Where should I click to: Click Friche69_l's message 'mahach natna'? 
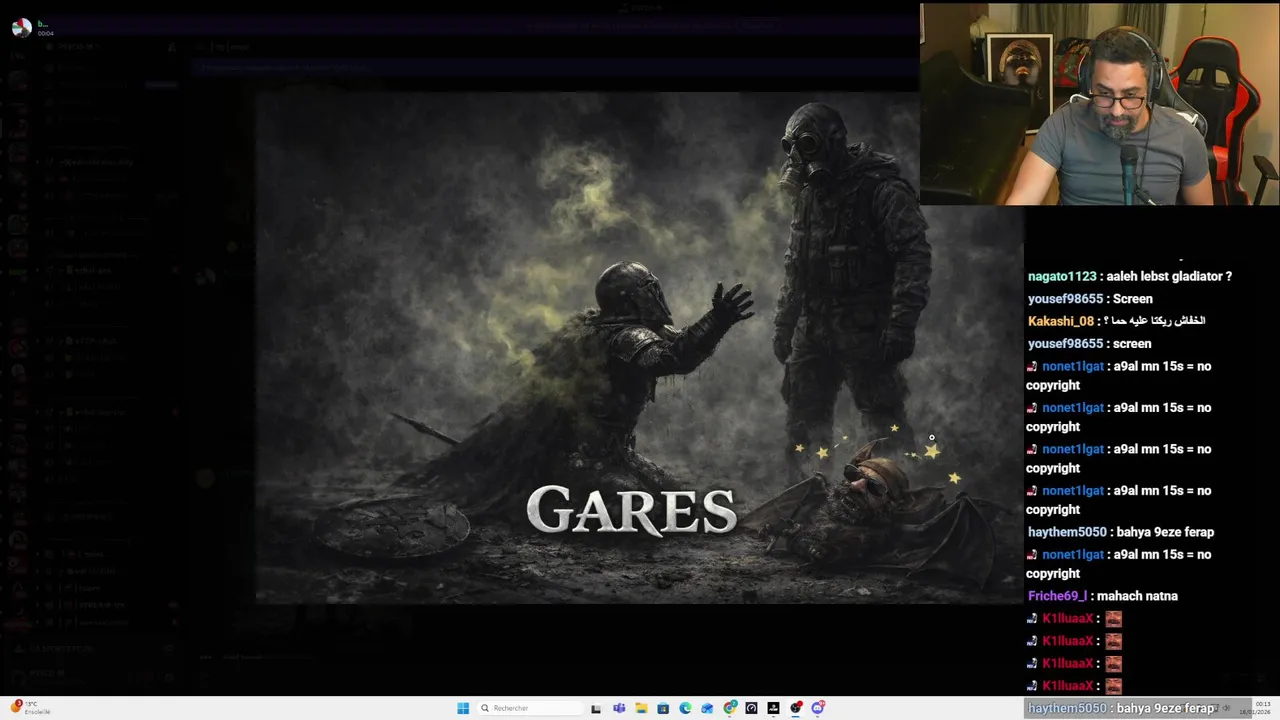tap(1102, 596)
